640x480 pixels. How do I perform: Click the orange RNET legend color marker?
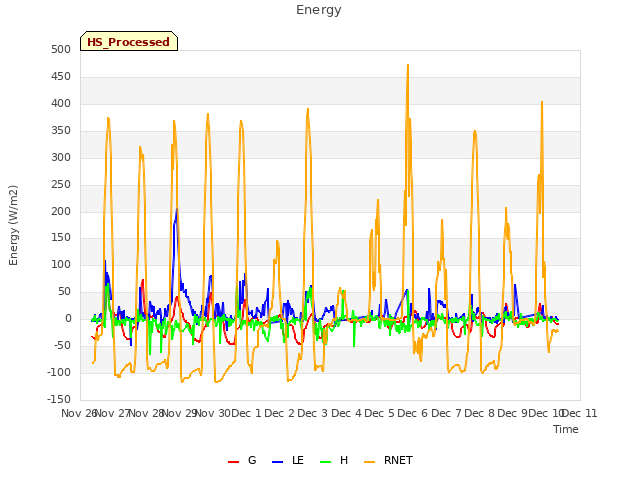[369, 462]
